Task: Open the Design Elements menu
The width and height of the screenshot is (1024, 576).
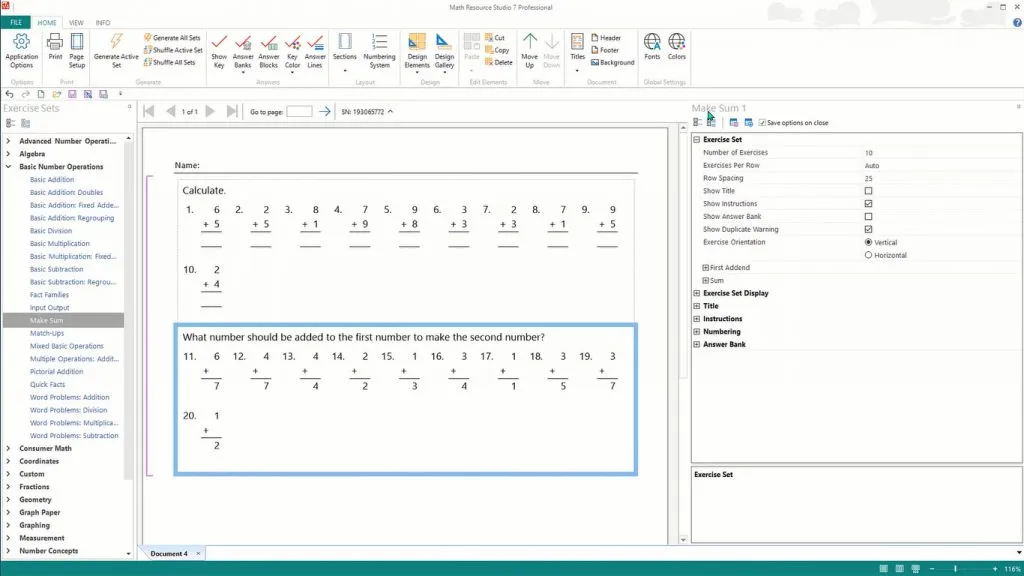Action: [417, 52]
